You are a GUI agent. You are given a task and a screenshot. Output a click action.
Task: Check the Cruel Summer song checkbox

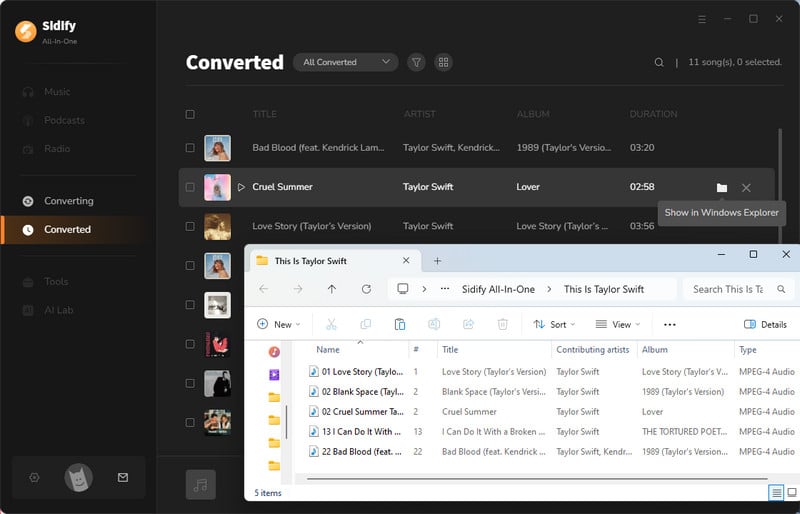190,187
